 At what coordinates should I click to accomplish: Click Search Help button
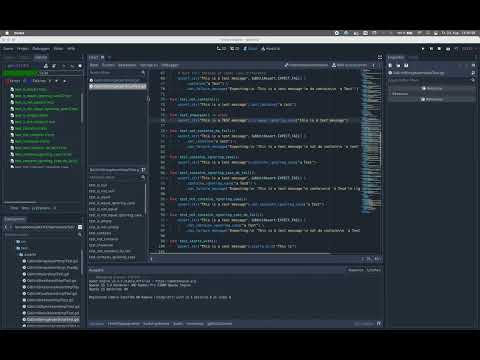(x=349, y=65)
